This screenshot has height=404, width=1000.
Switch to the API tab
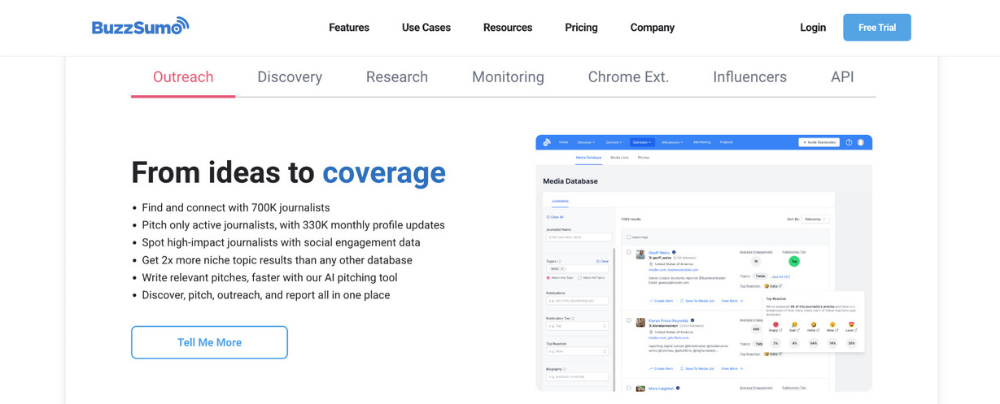(842, 77)
